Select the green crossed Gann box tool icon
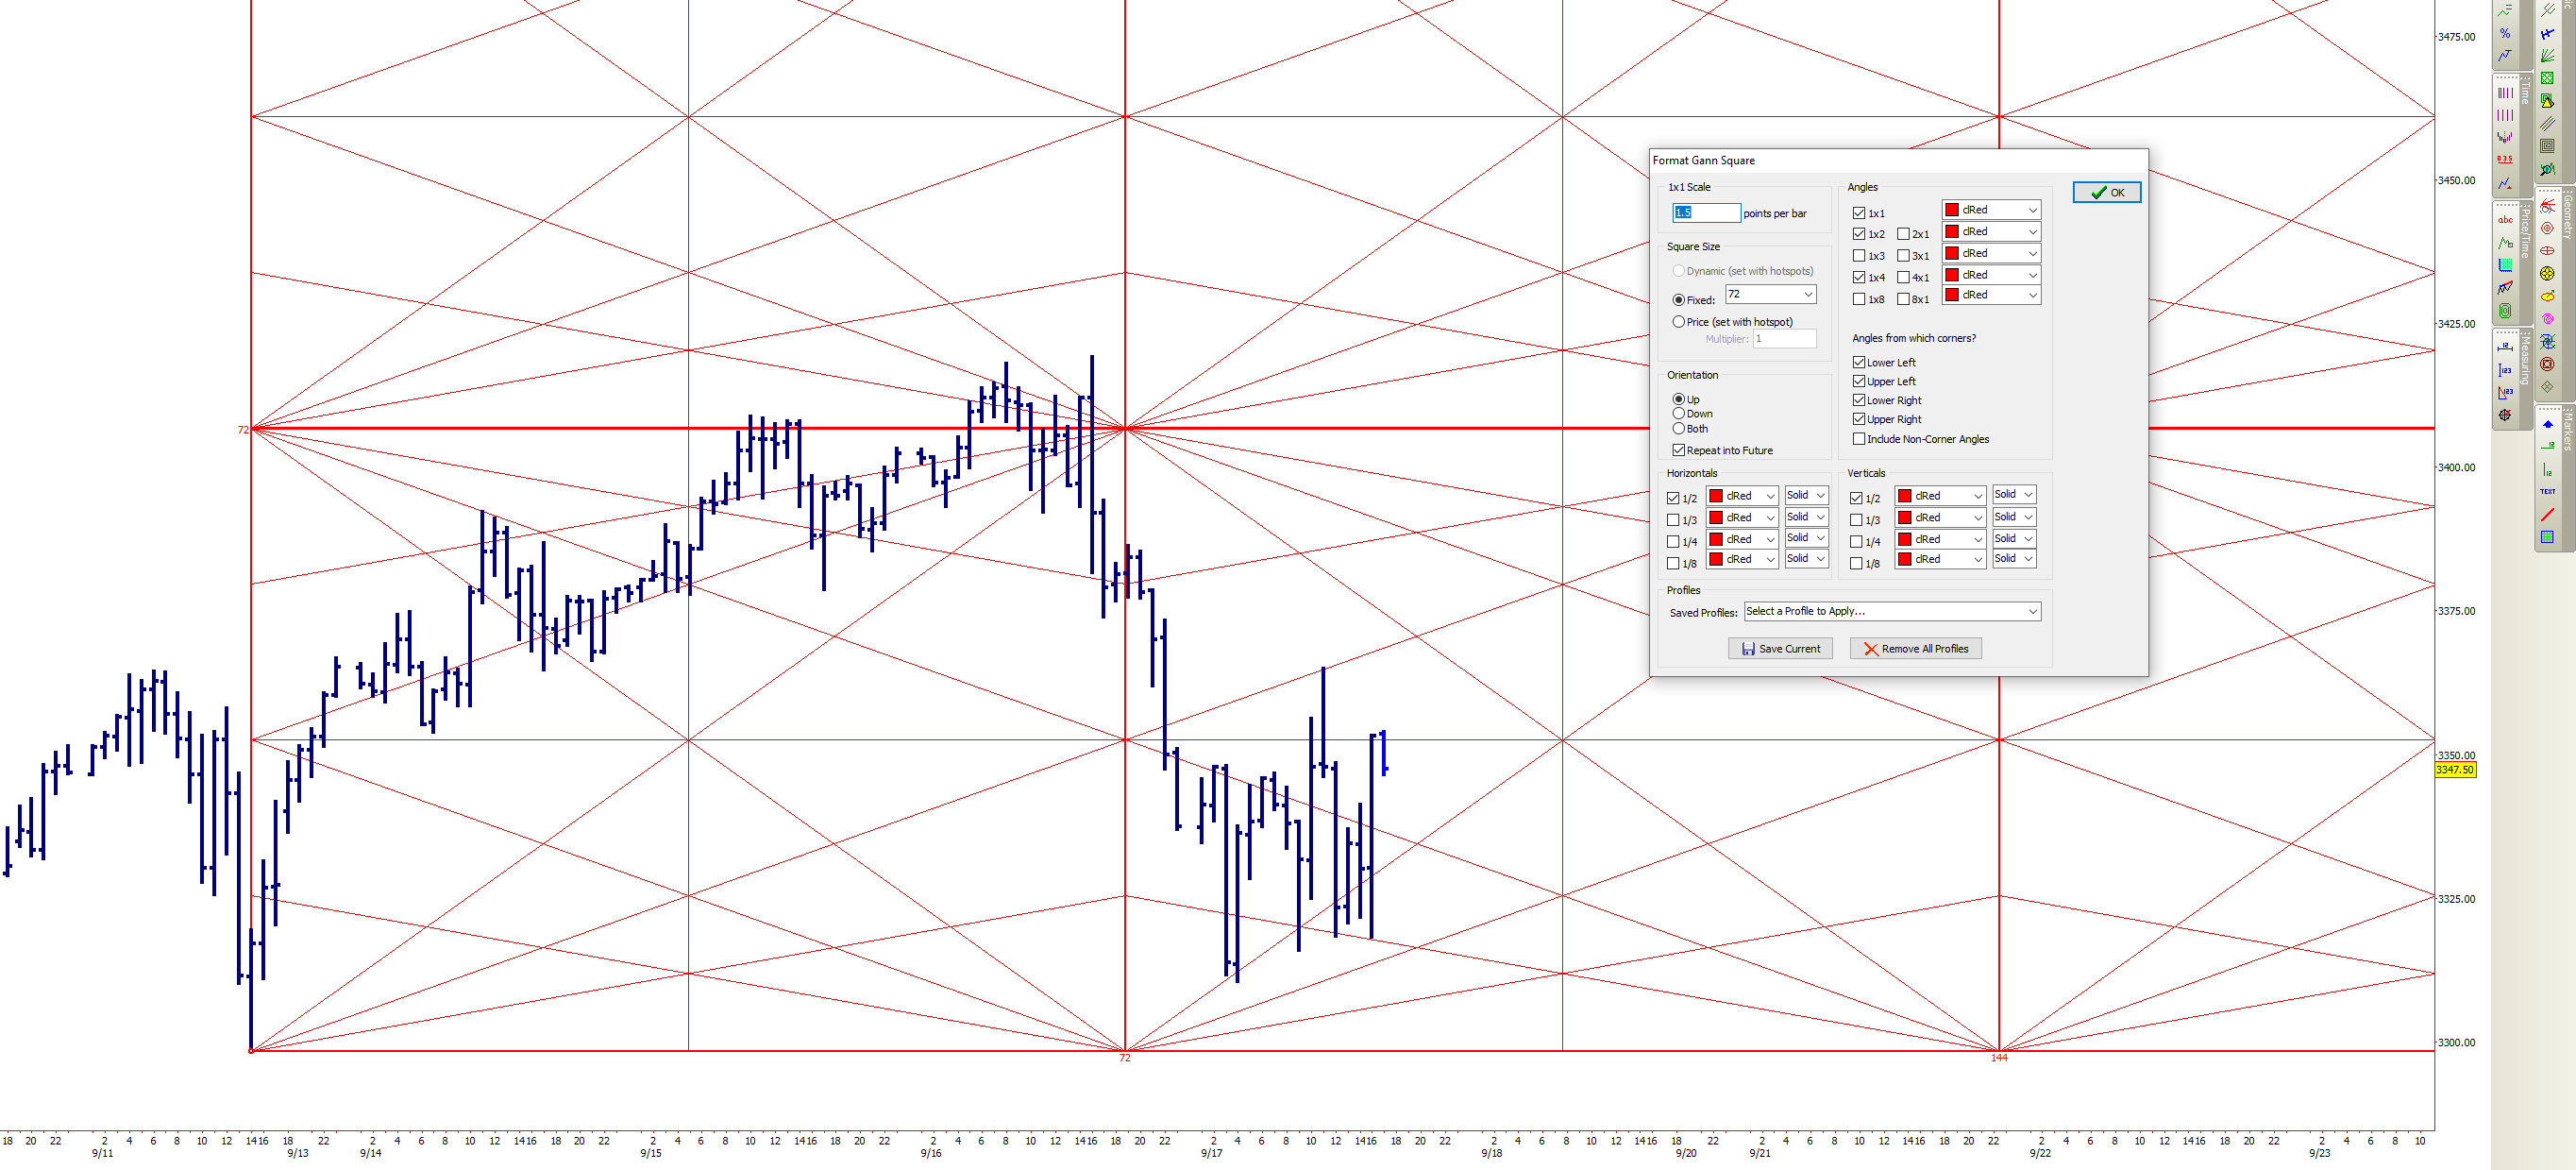The width and height of the screenshot is (2576, 1170). pos(2547,78)
